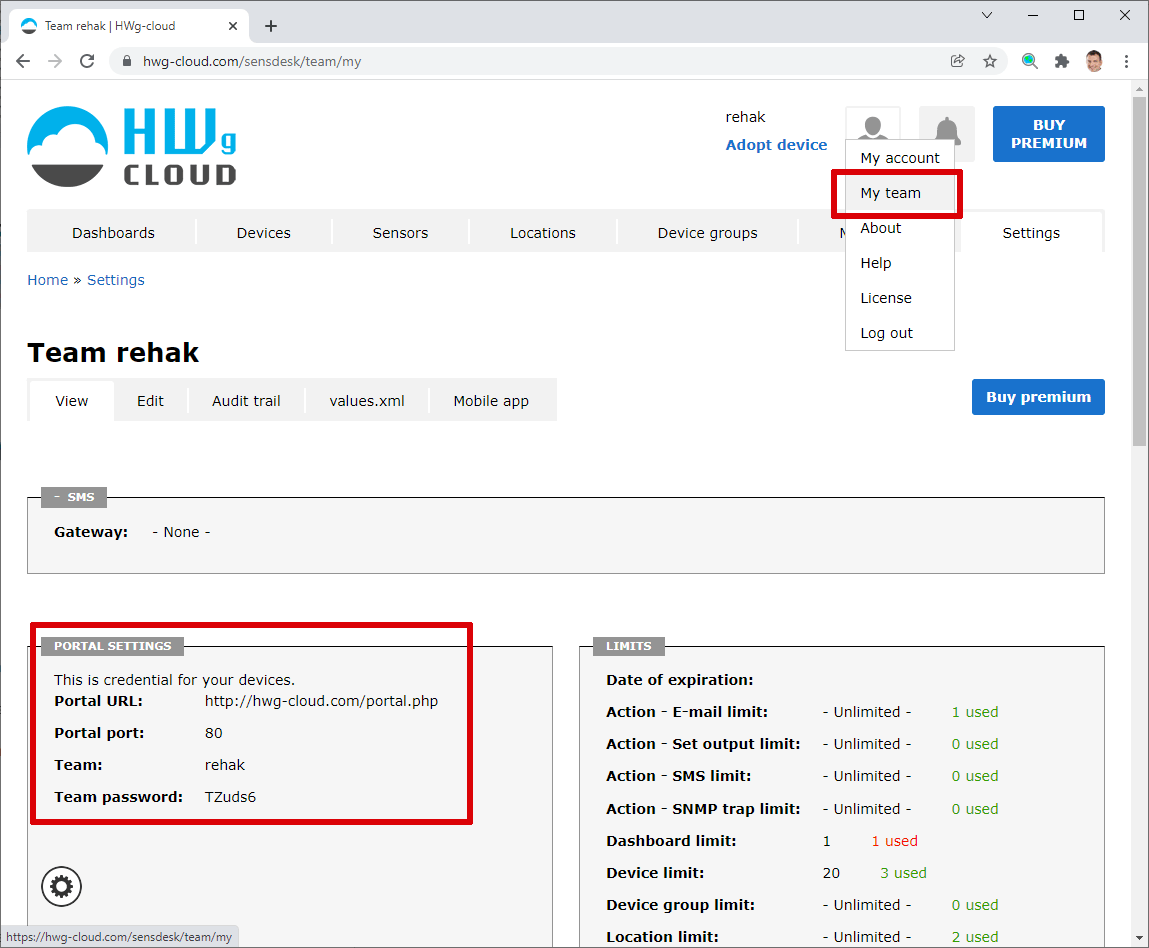Click the Chrome profile avatar
This screenshot has height=948, width=1149.
[x=1094, y=62]
